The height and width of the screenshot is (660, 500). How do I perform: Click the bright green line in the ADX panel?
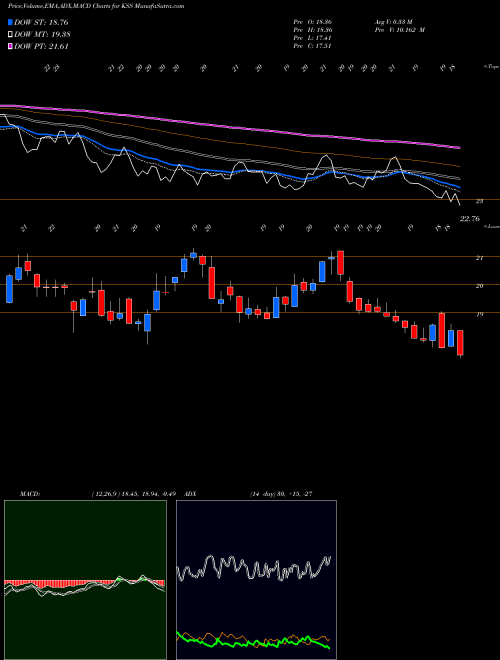click(x=253, y=641)
